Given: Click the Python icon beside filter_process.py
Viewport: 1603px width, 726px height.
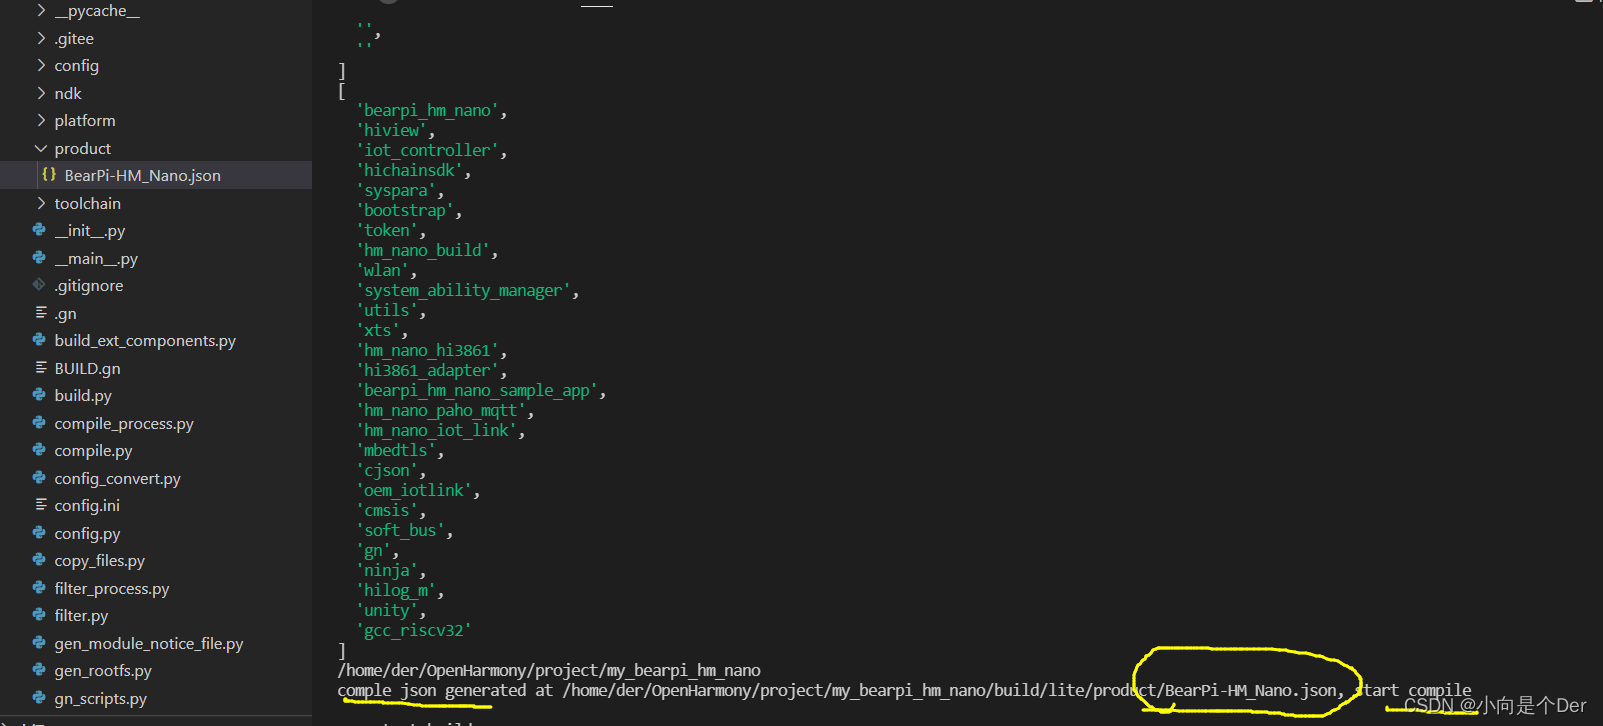Looking at the screenshot, I should (39, 588).
